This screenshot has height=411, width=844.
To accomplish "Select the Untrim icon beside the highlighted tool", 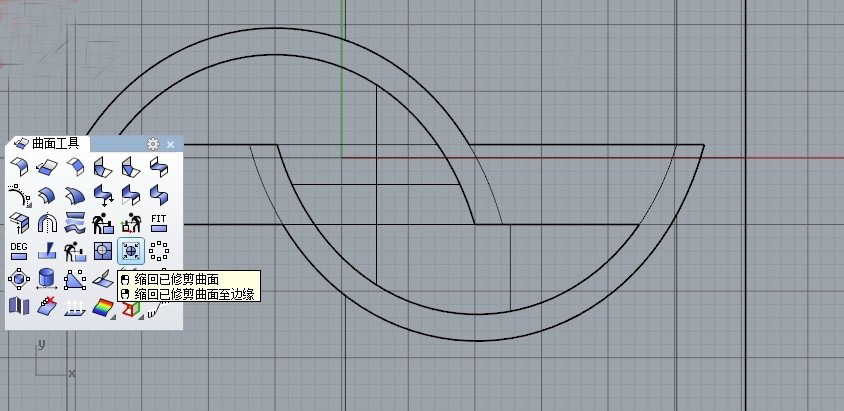I will [103, 250].
